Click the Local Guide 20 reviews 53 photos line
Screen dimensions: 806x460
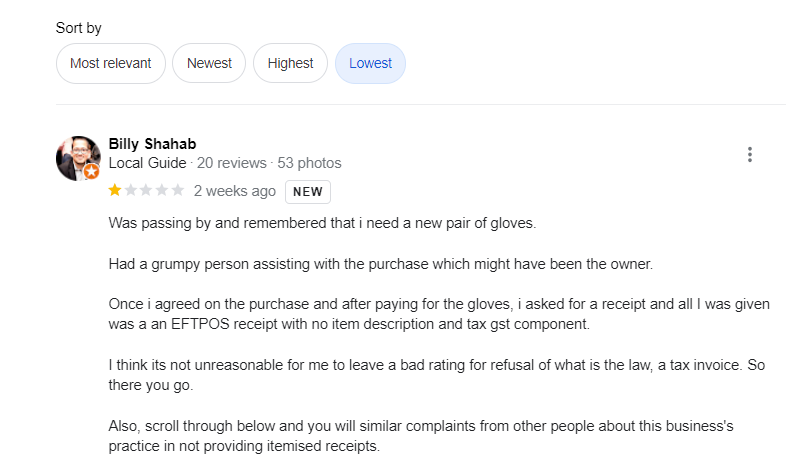pos(225,163)
